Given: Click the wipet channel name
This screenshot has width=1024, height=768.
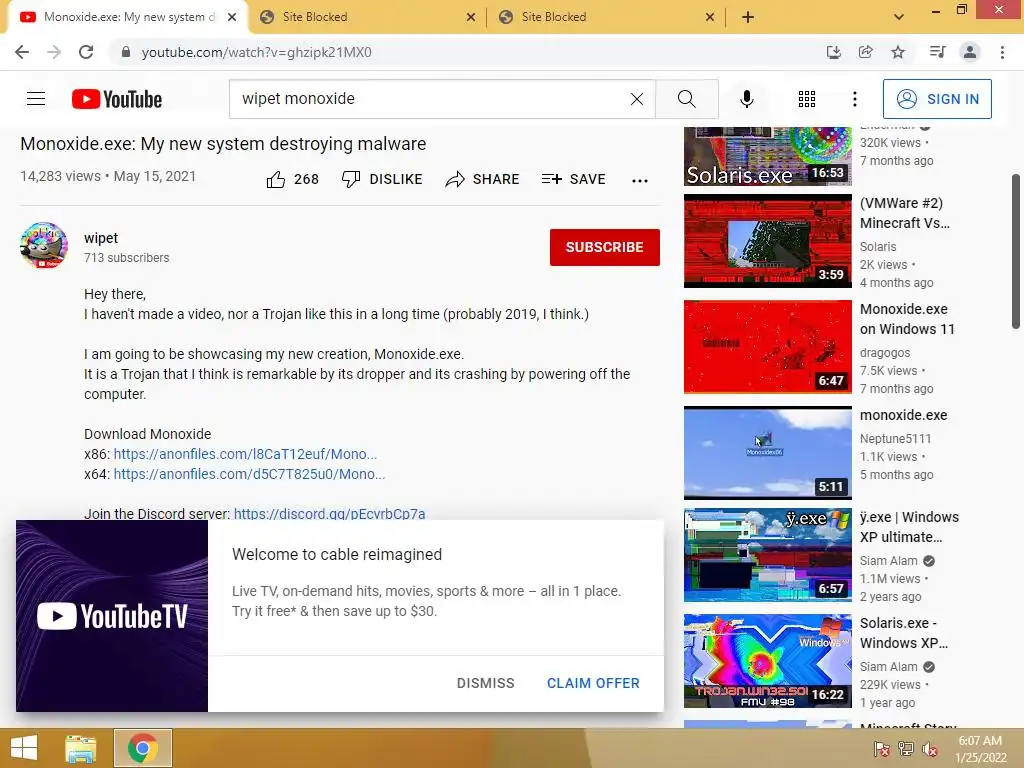Looking at the screenshot, I should (x=101, y=238).
